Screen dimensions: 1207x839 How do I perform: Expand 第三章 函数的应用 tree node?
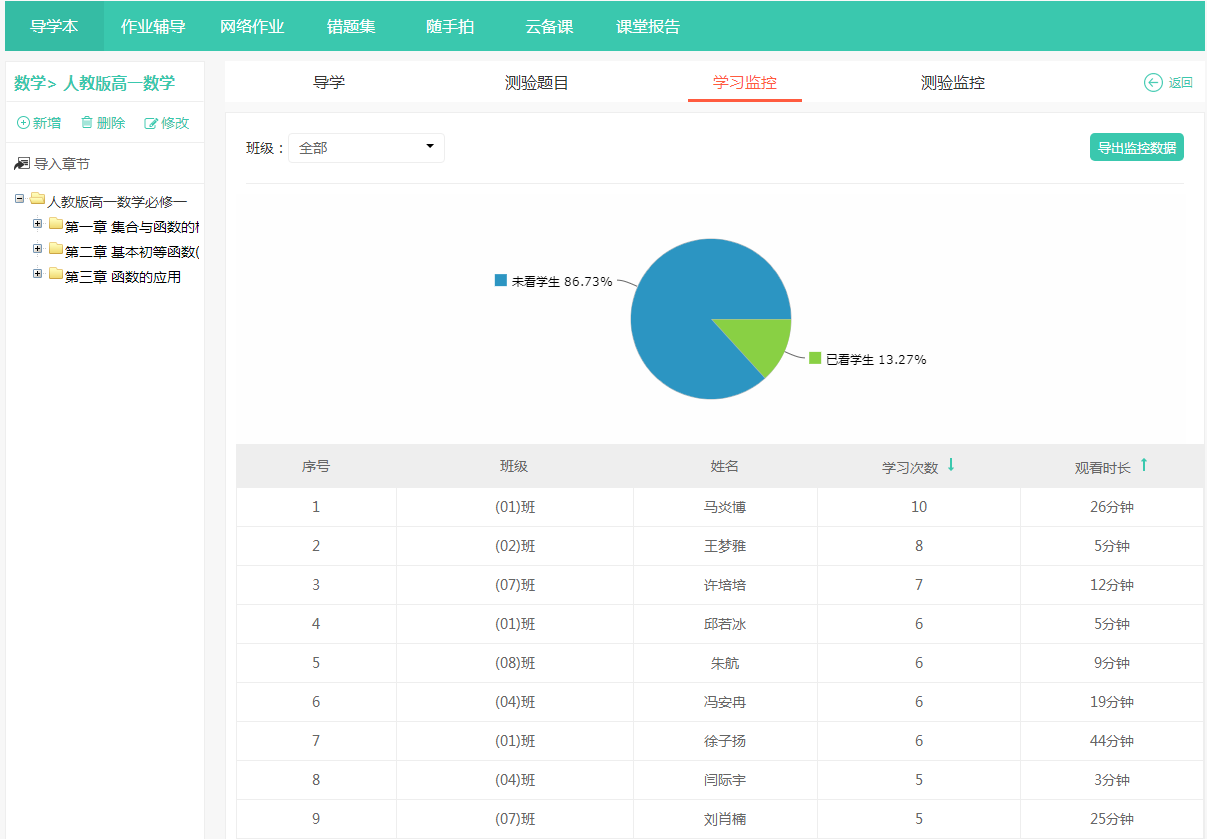coord(38,274)
